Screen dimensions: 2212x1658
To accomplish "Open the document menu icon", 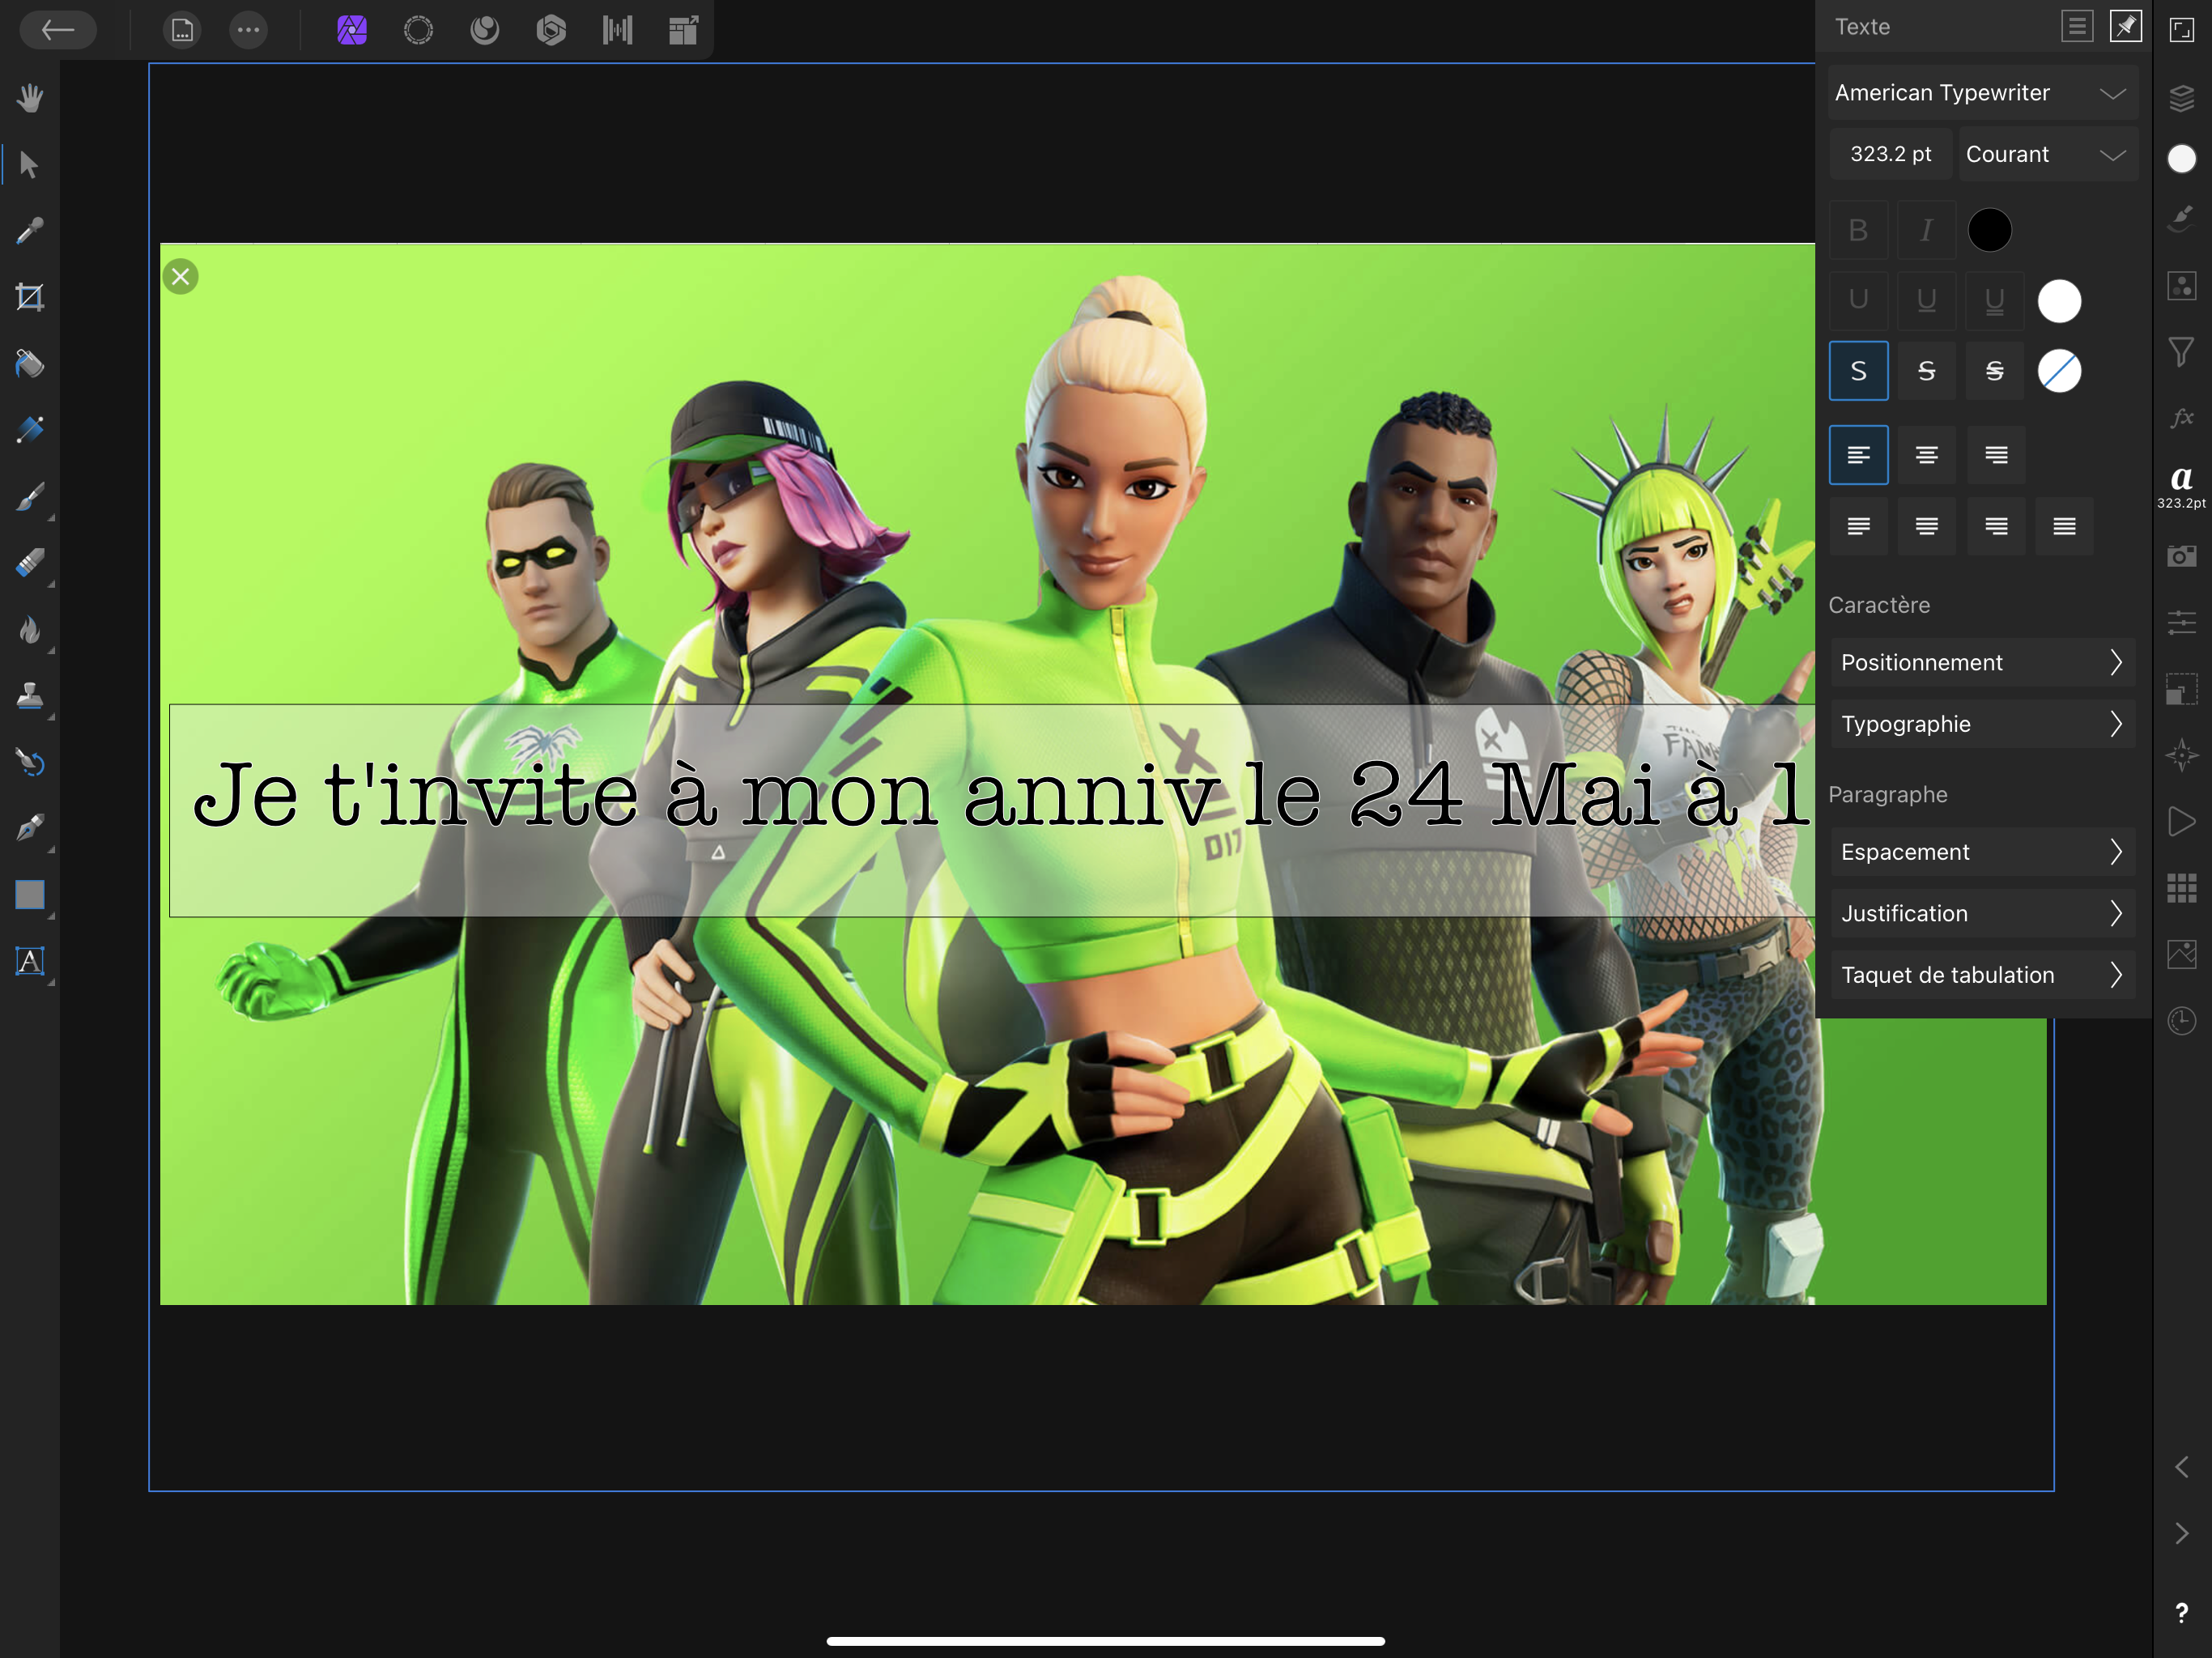I will click(x=182, y=30).
